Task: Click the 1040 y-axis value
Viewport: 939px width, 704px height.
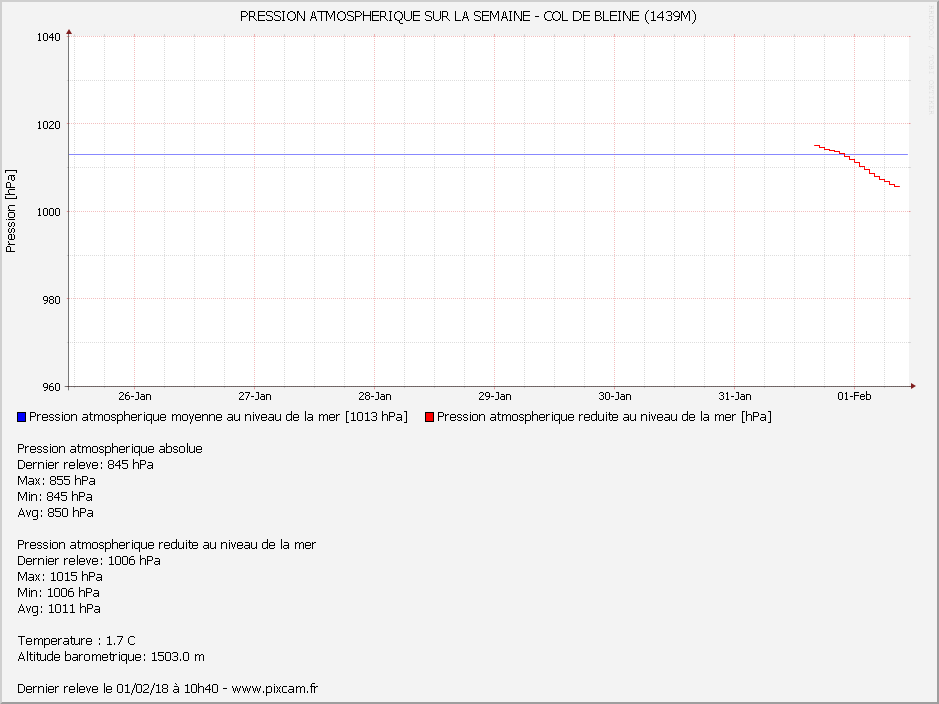Action: (49, 37)
